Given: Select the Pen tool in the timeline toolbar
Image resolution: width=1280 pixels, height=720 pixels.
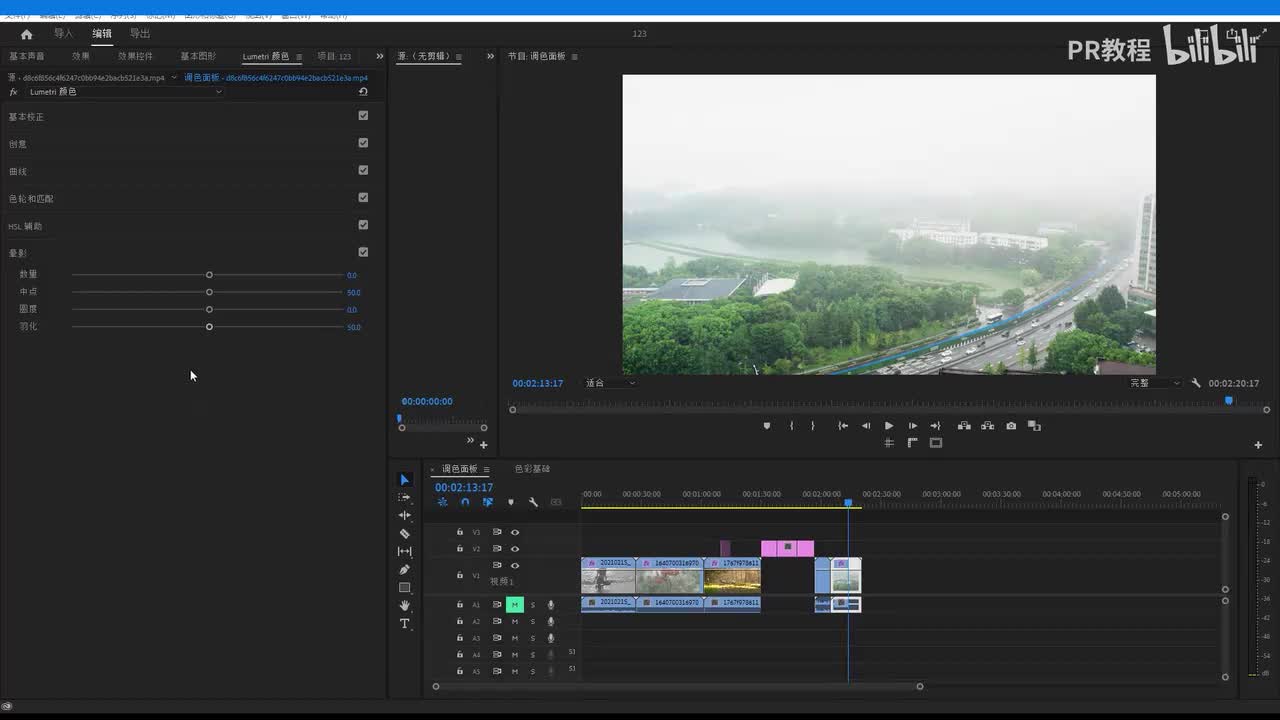Looking at the screenshot, I should tap(404, 570).
